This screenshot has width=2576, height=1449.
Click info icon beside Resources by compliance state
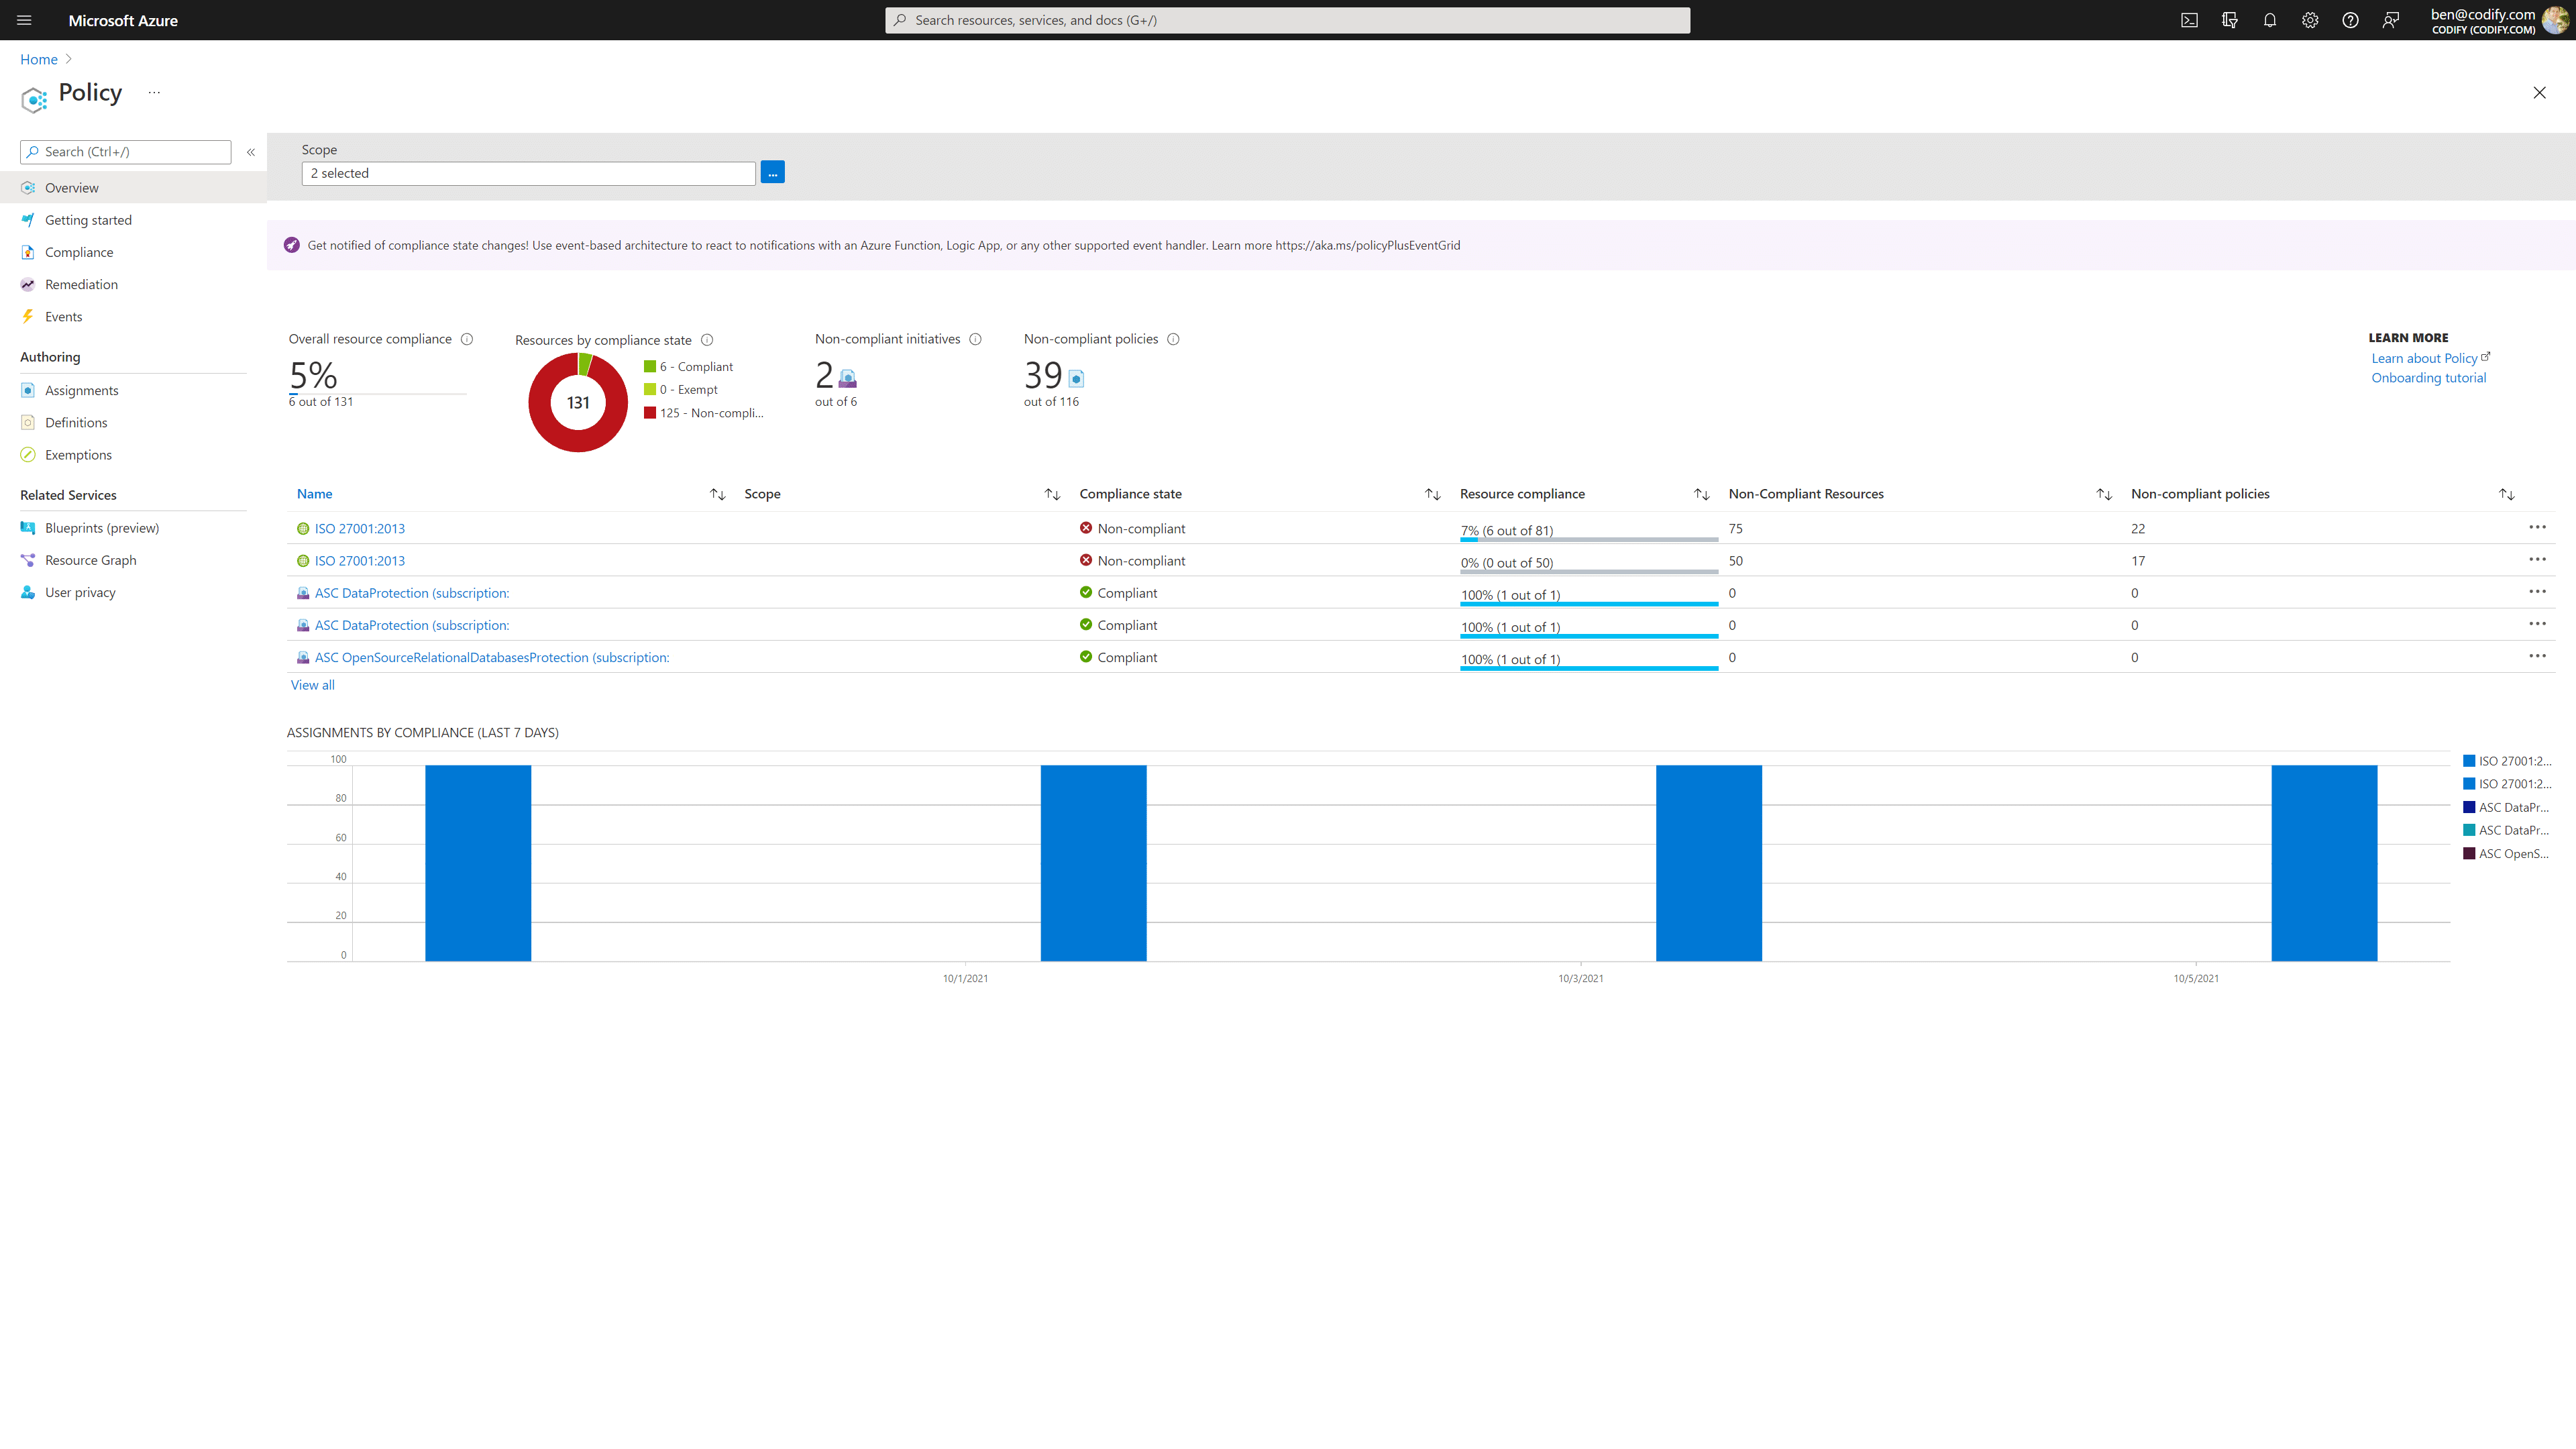click(x=707, y=340)
